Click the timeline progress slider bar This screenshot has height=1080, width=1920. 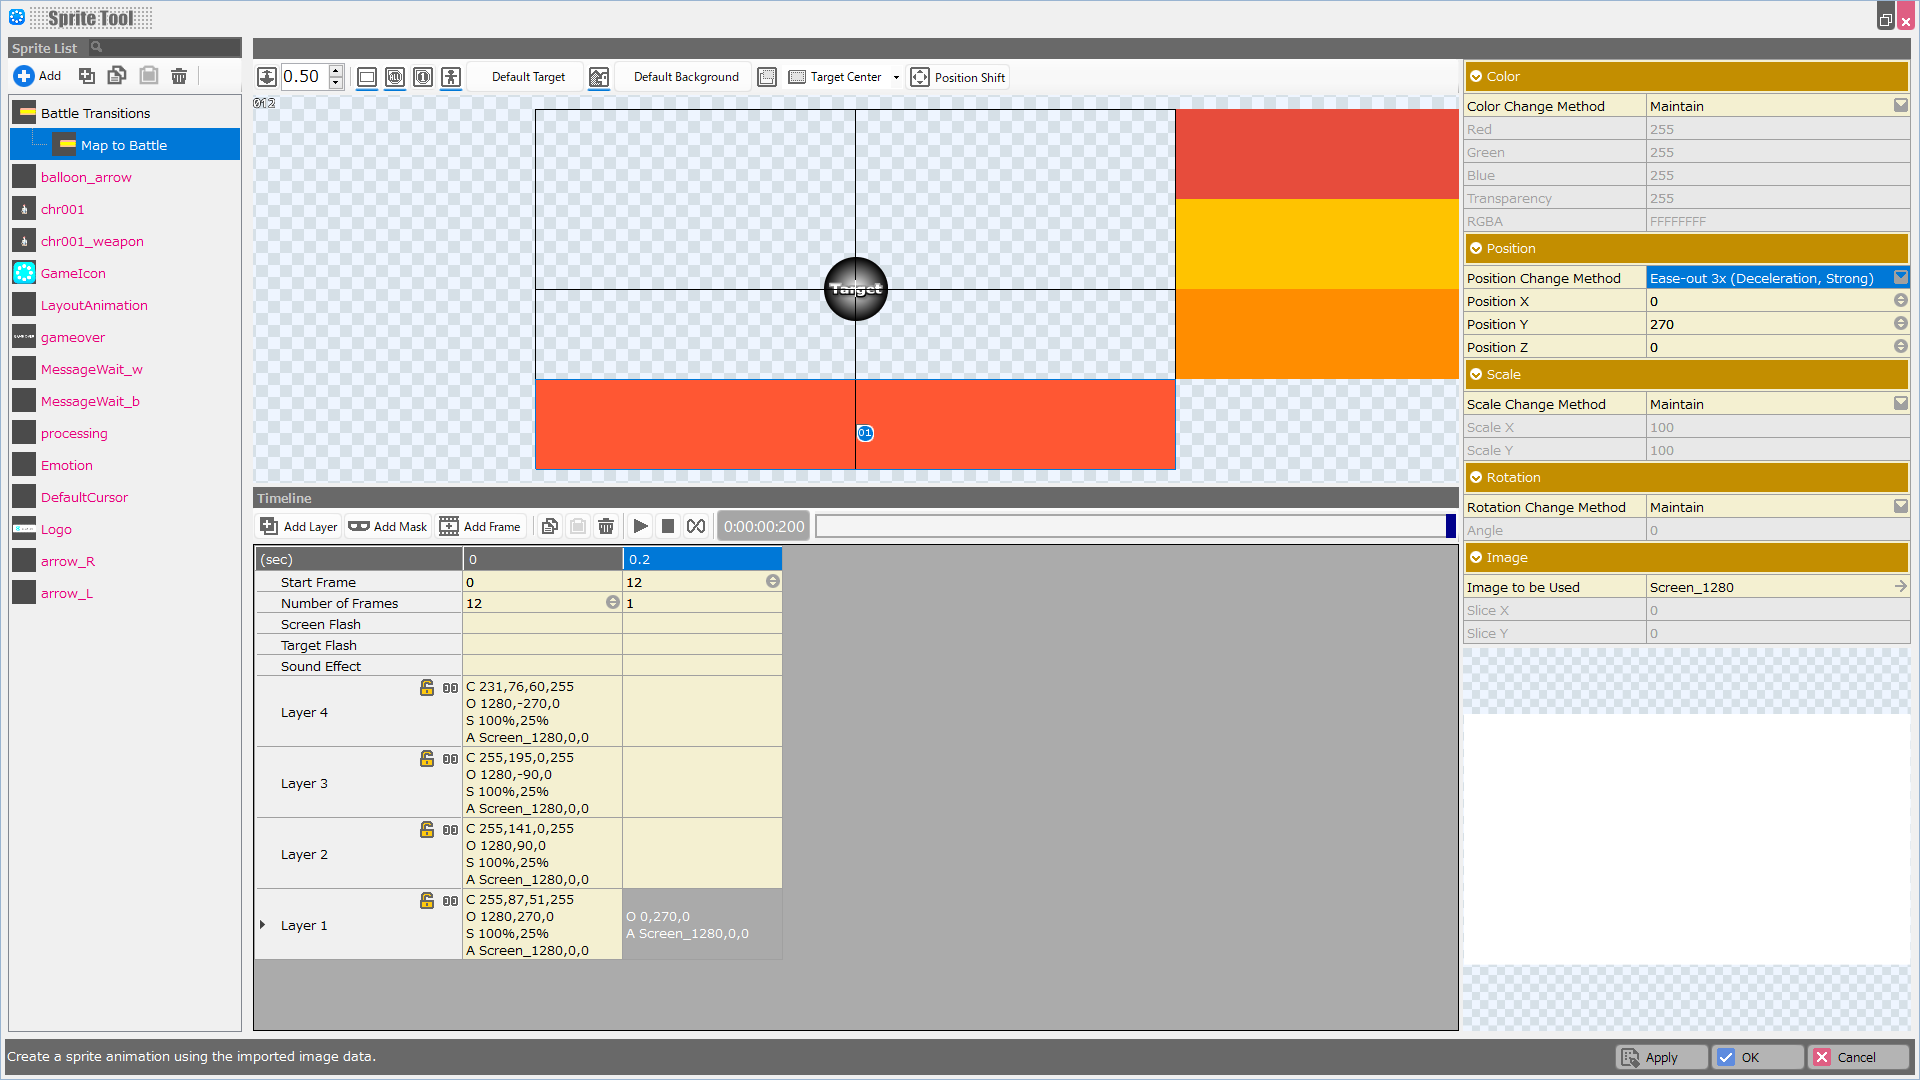(x=1130, y=526)
